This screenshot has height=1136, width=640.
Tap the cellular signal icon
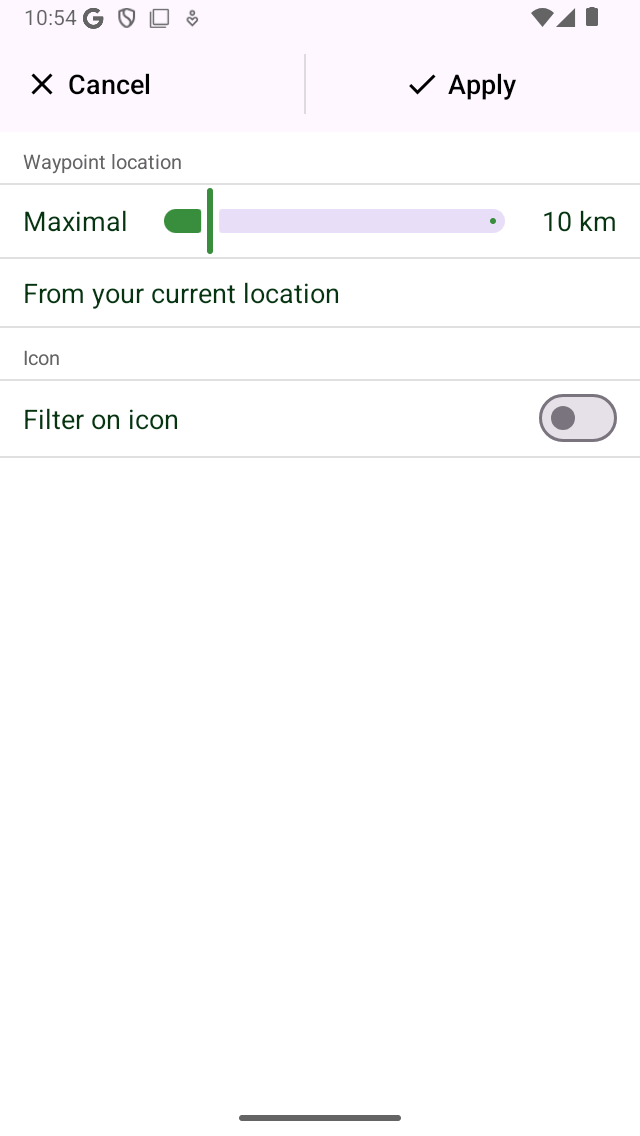click(x=566, y=17)
